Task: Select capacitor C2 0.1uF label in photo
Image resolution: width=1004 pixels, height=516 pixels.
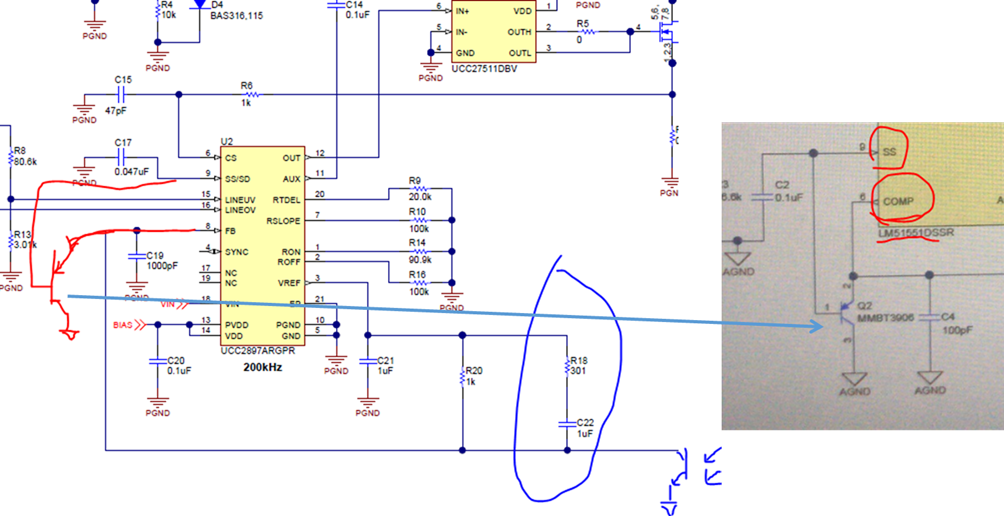Action: [788, 190]
